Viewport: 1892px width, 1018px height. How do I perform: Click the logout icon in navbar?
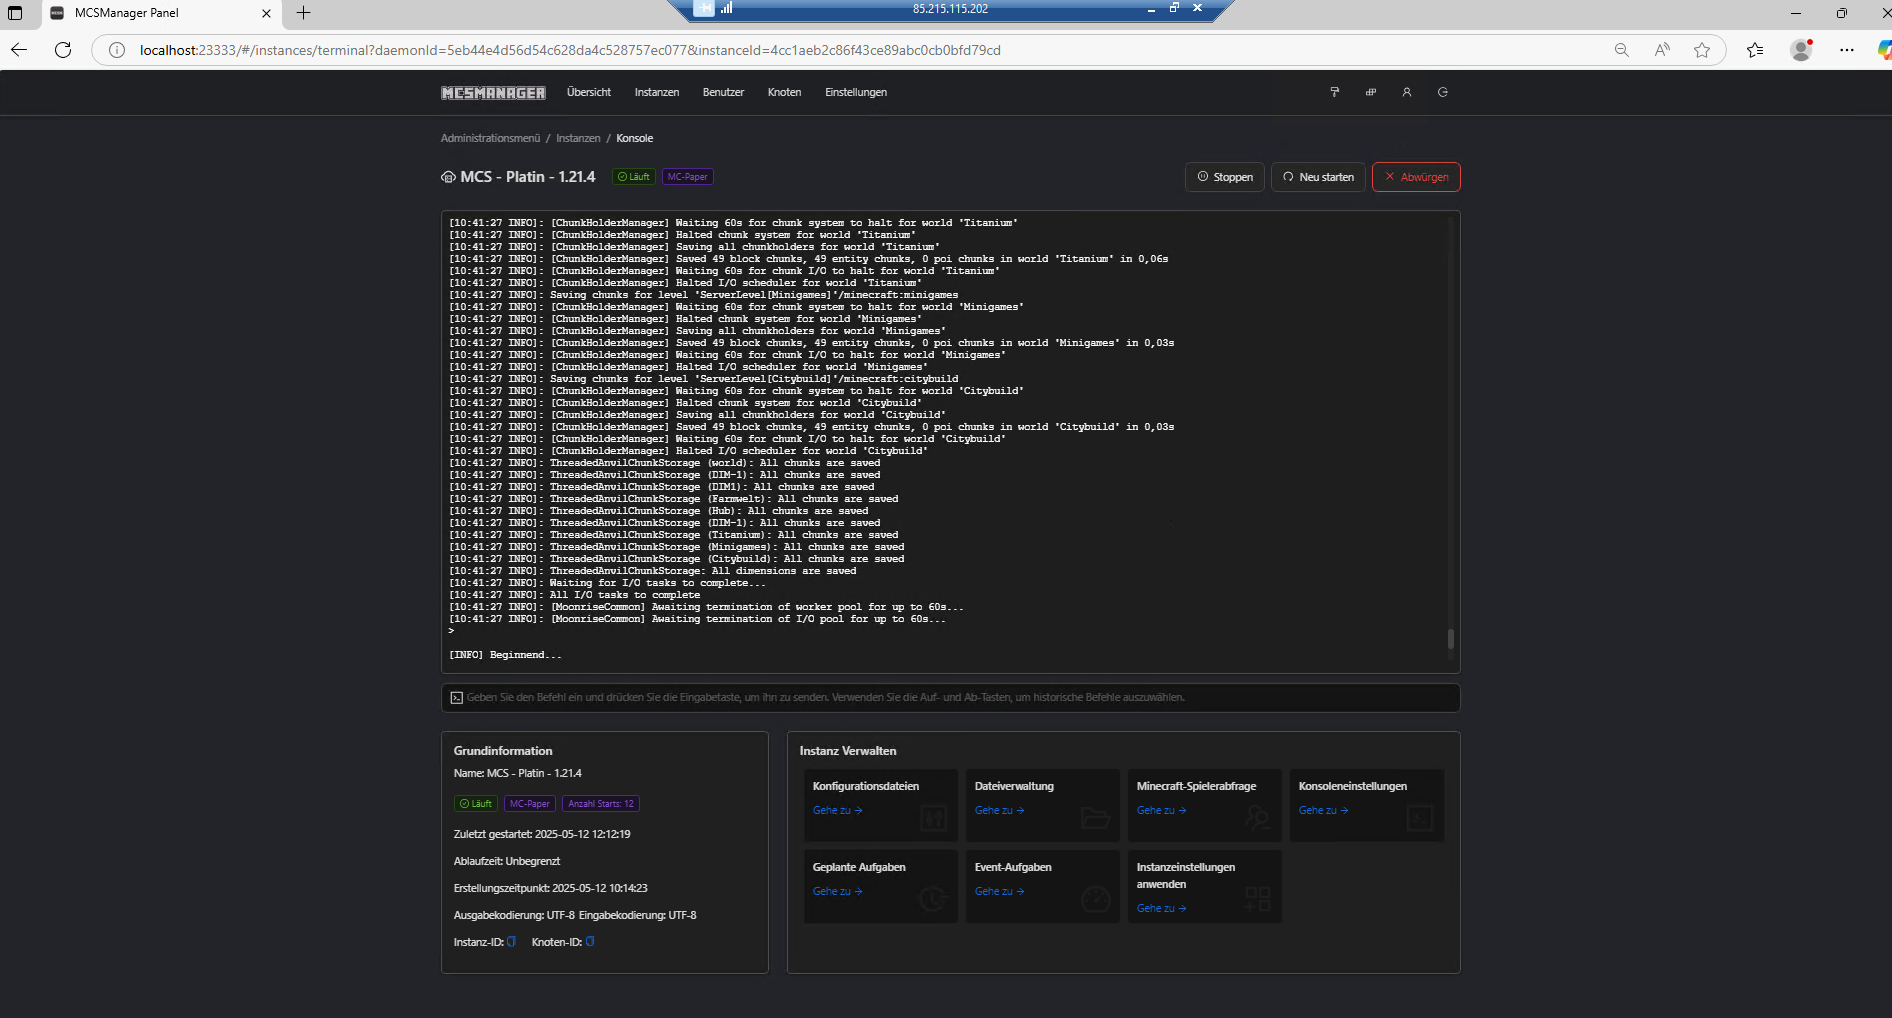pyautogui.click(x=1442, y=92)
